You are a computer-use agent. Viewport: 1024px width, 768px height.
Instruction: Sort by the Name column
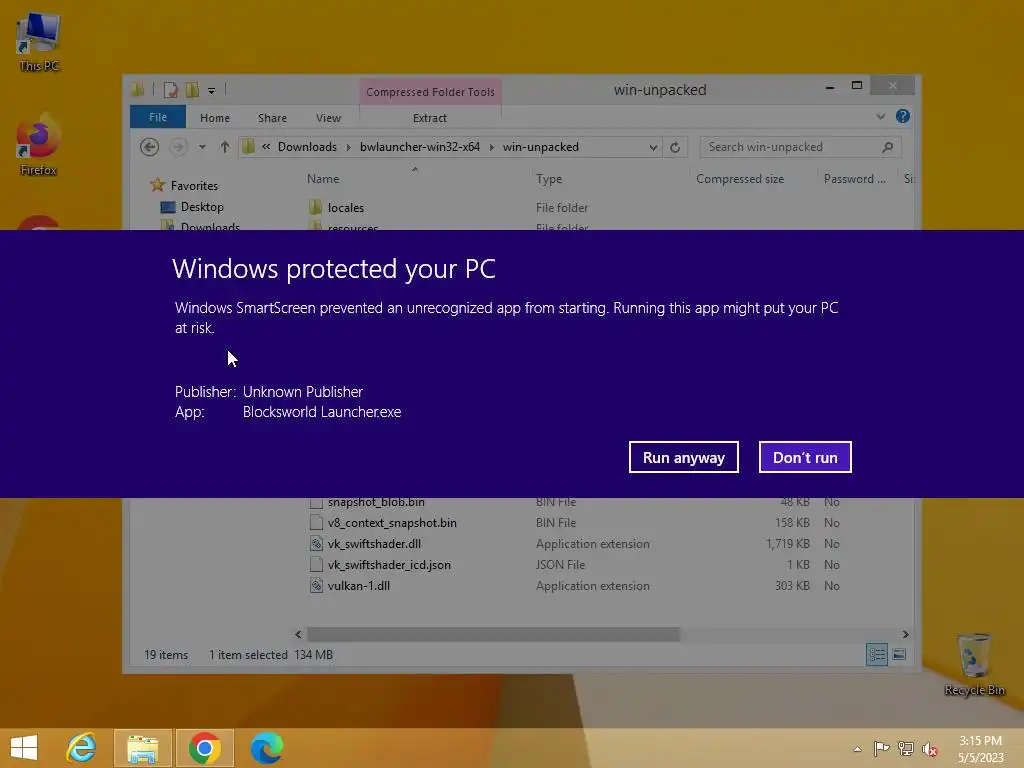(323, 178)
